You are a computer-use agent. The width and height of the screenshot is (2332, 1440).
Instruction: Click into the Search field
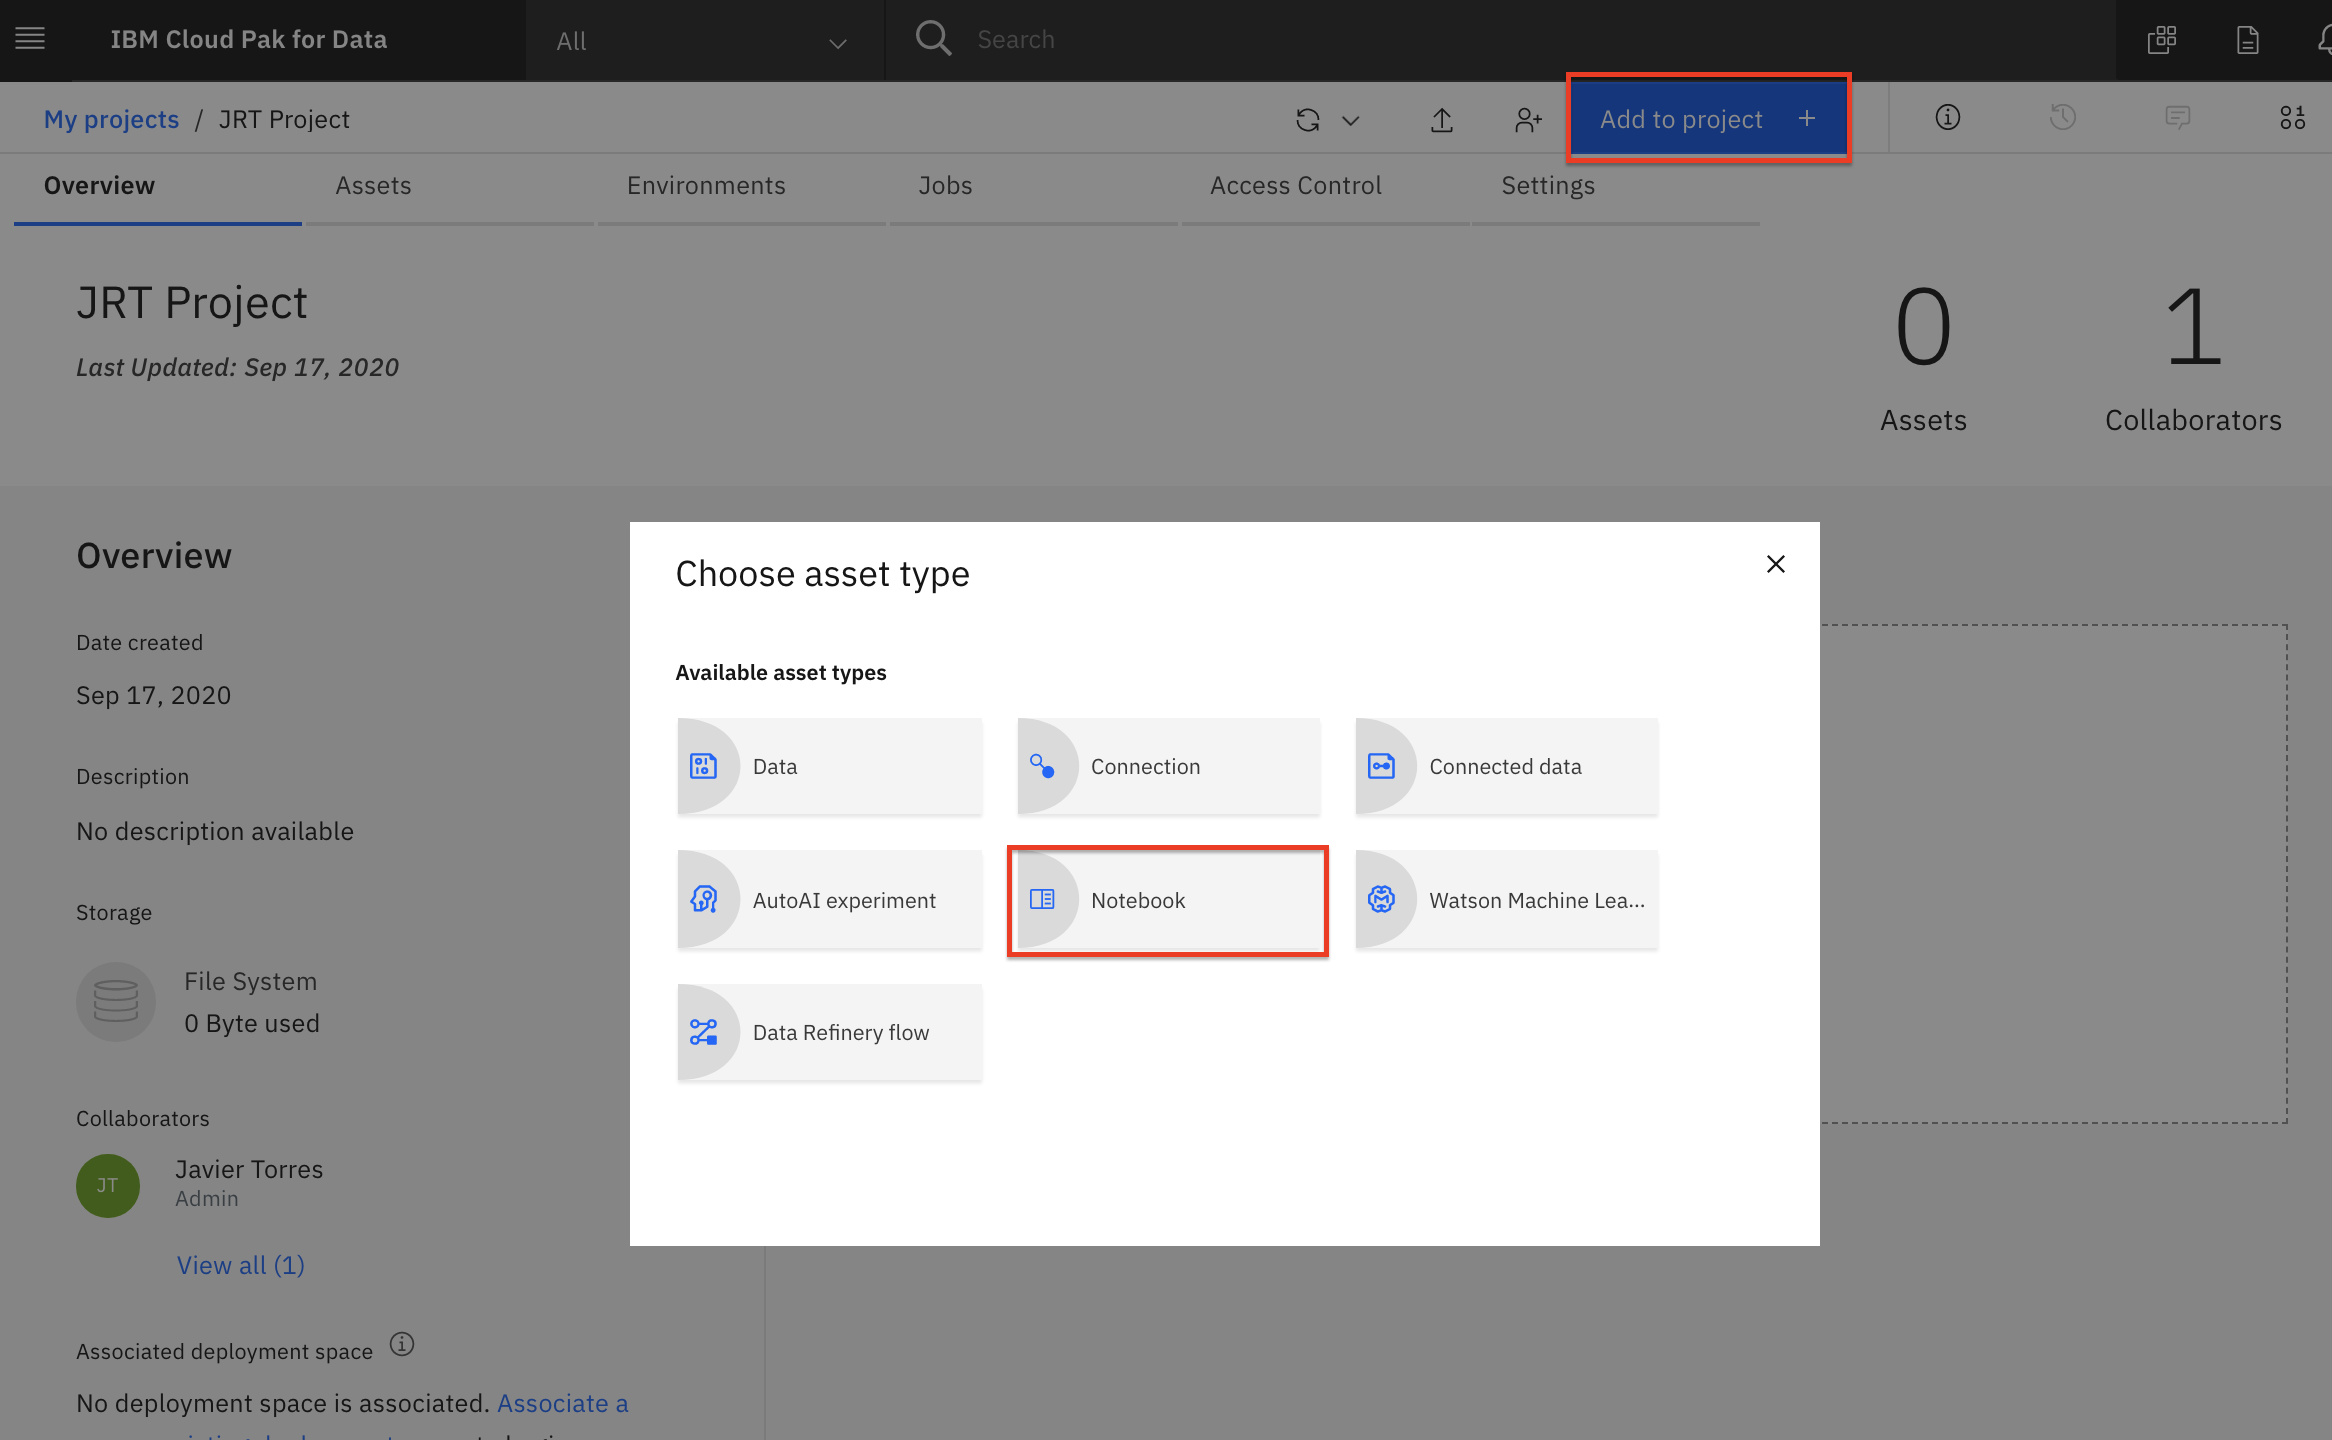tap(1500, 40)
